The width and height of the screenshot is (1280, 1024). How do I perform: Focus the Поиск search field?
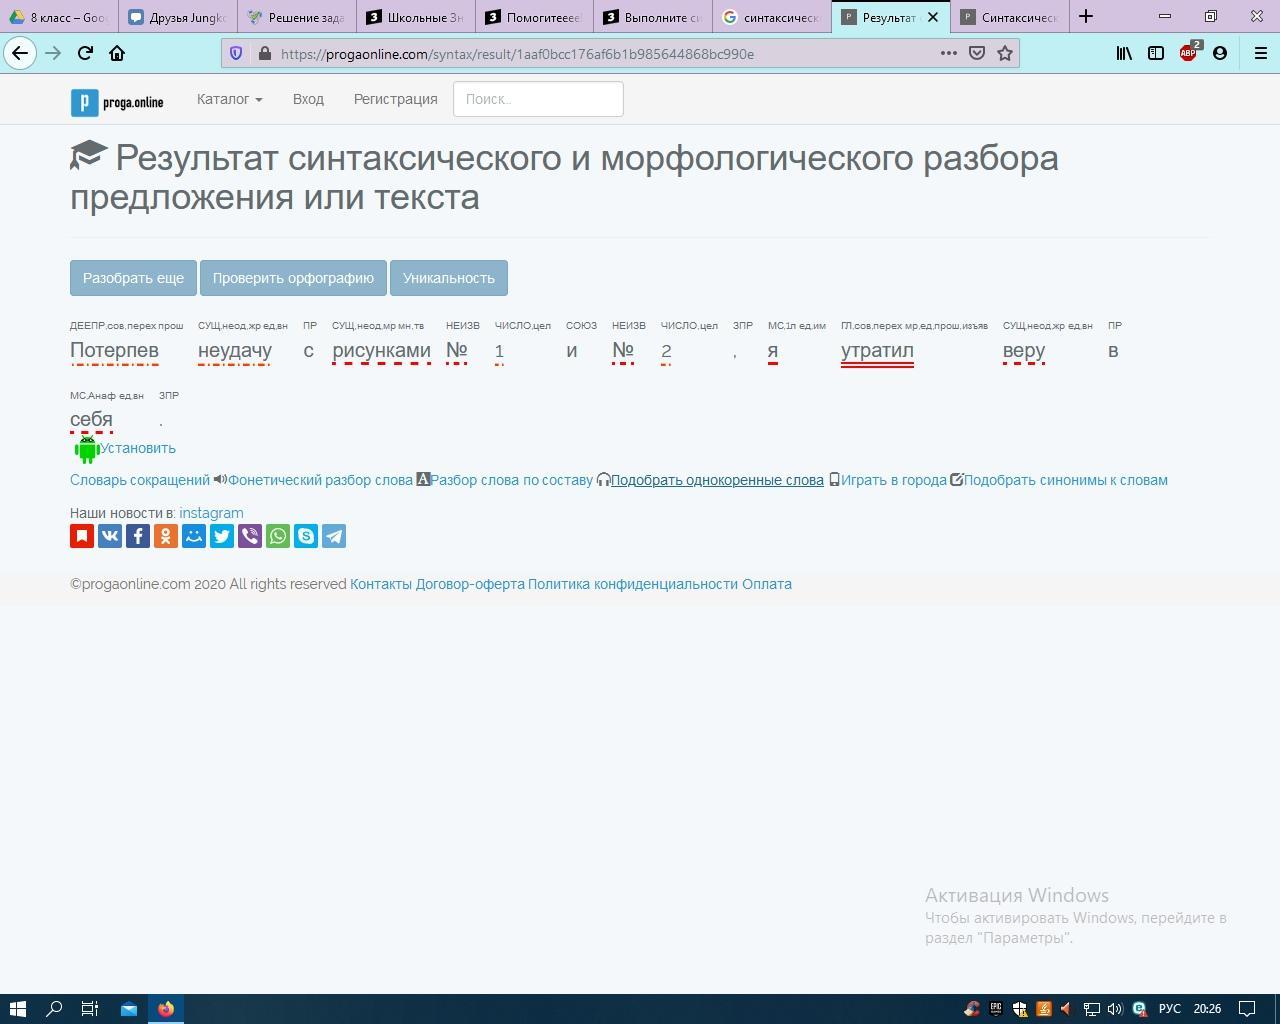point(538,99)
